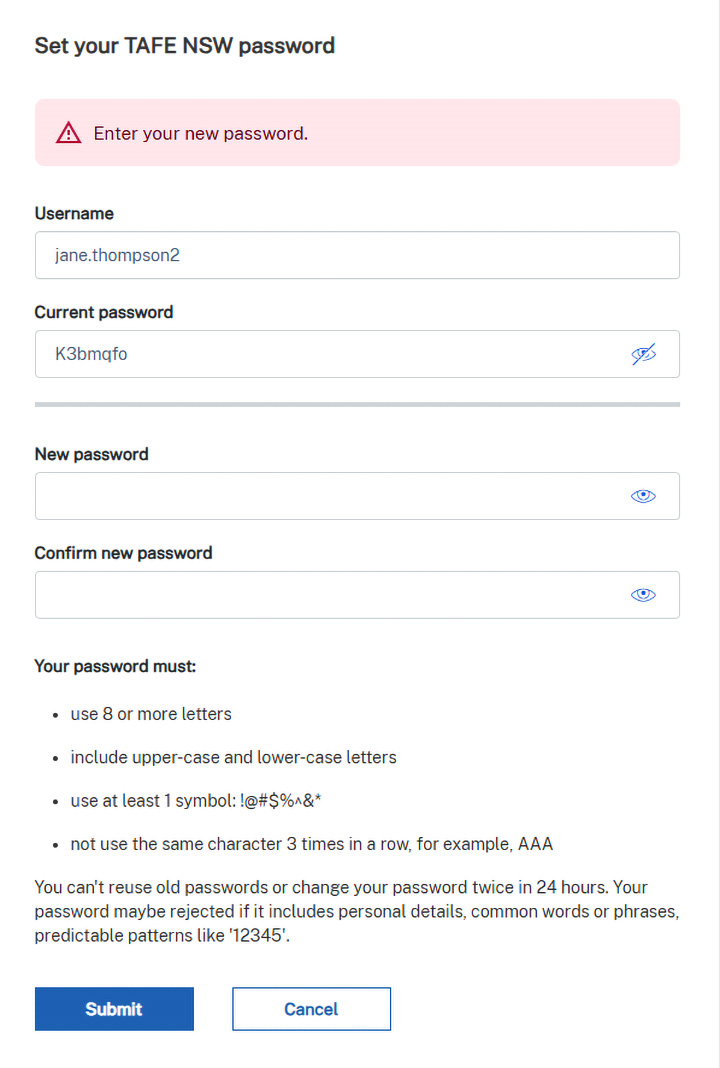Viewport: 720px width, 1068px height.
Task: Click the Username label
Action: point(74,213)
